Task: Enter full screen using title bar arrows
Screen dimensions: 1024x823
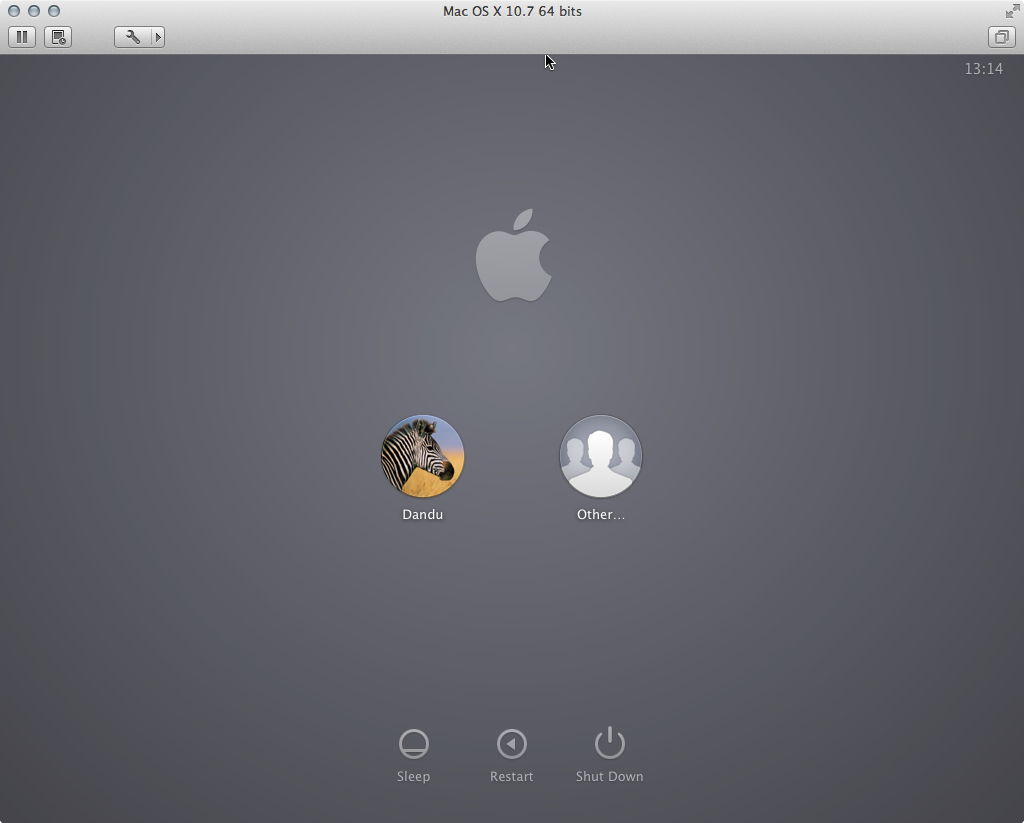Action: [1012, 11]
